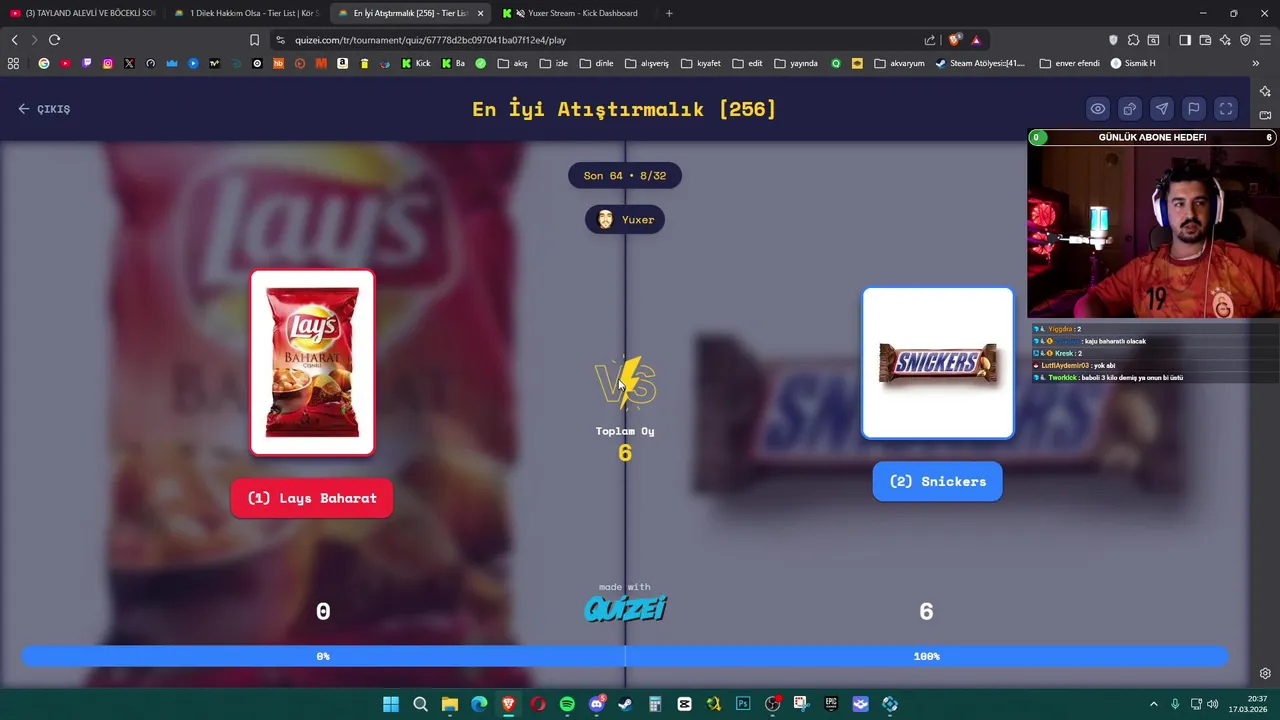Click the volume speaker tray icon
The width and height of the screenshot is (1280, 720).
pos(1212,704)
